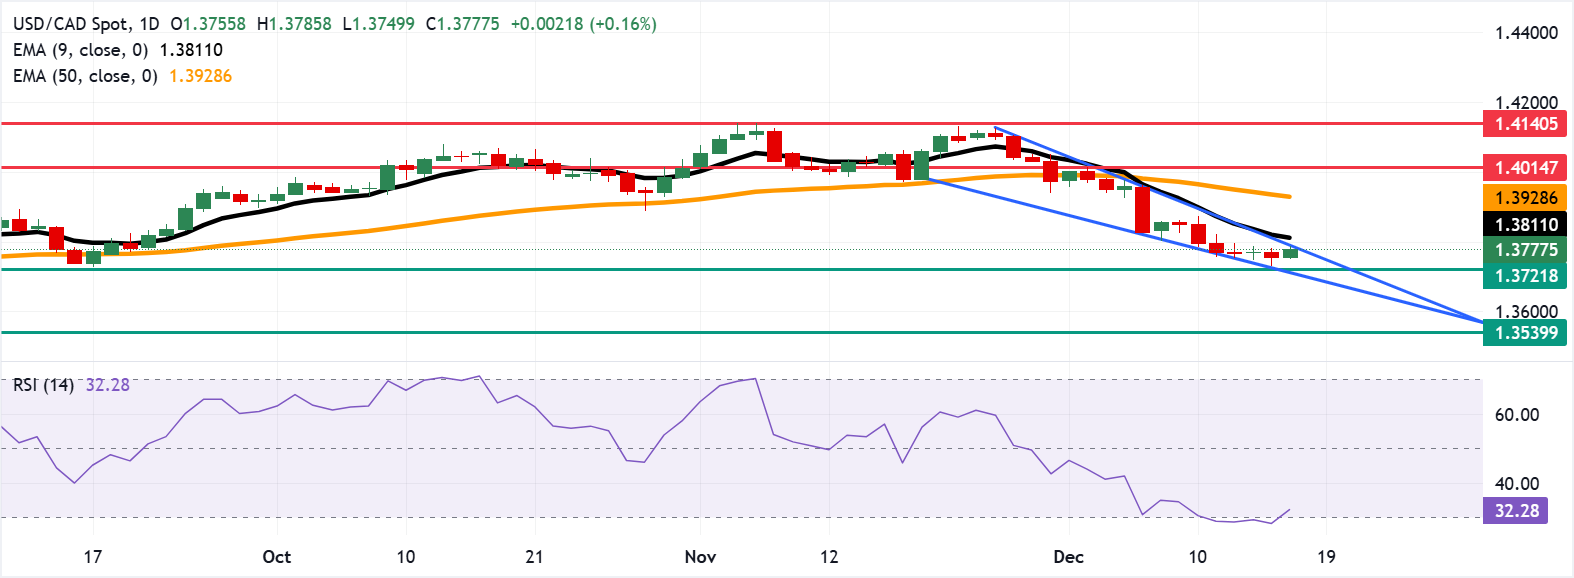This screenshot has width=1574, height=578.
Task: Click the 1.44000 price axis label
Action: 1526,33
